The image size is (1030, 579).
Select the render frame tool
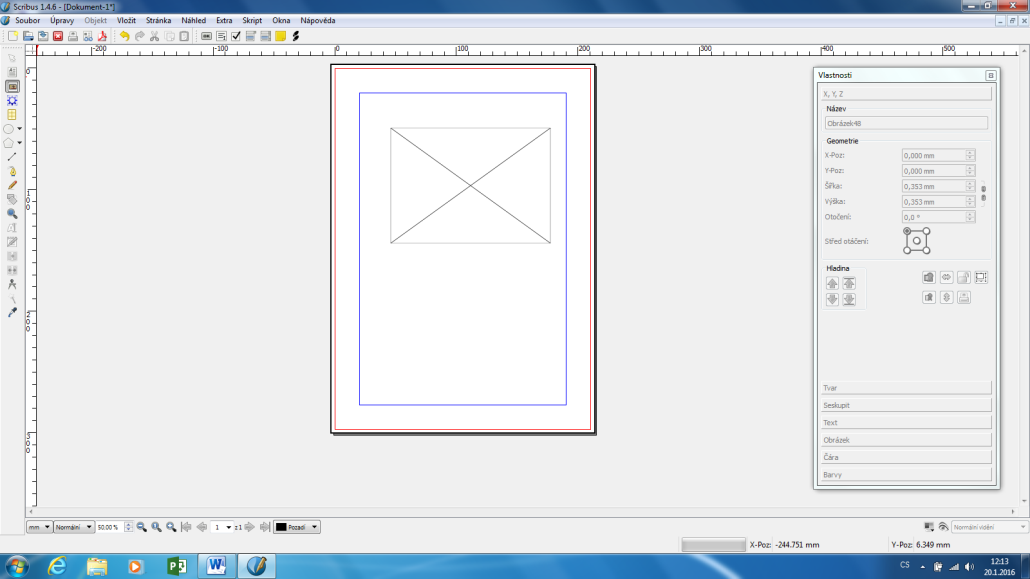point(12,101)
